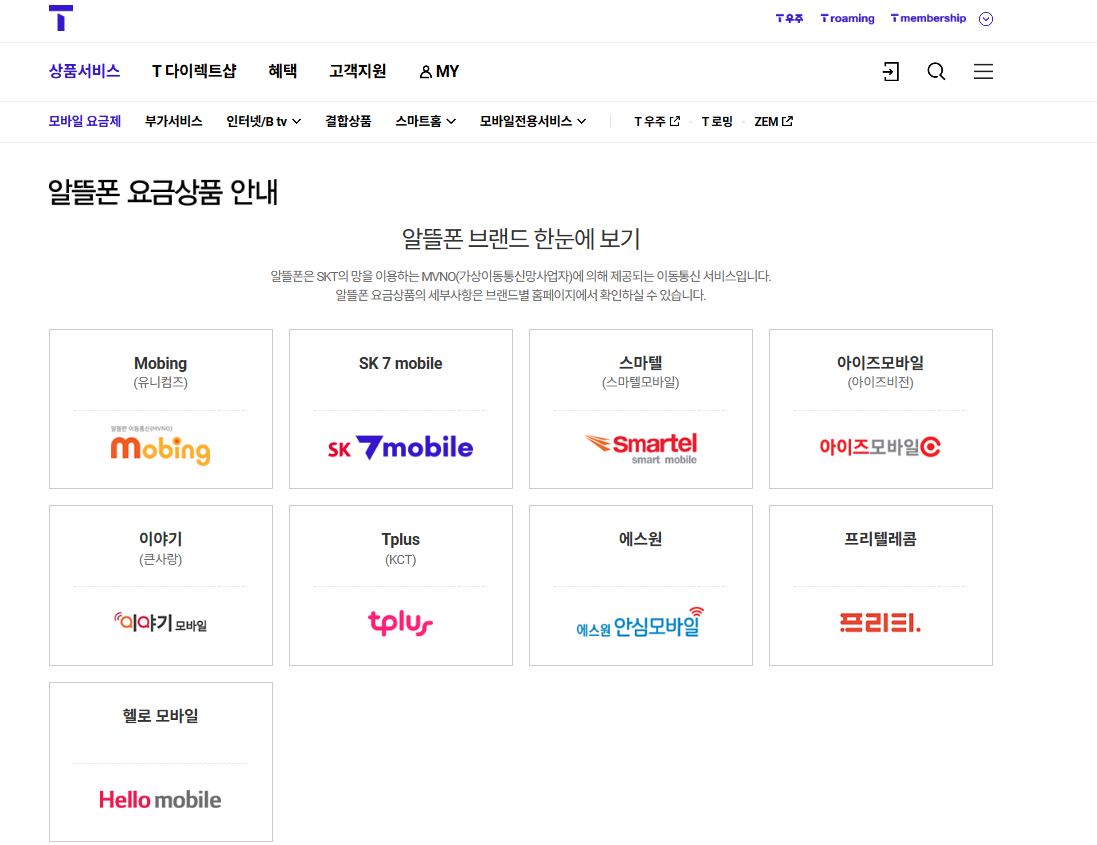1097x845 pixels.
Task: Click the 이야기 모바일 logo
Action: click(x=160, y=622)
